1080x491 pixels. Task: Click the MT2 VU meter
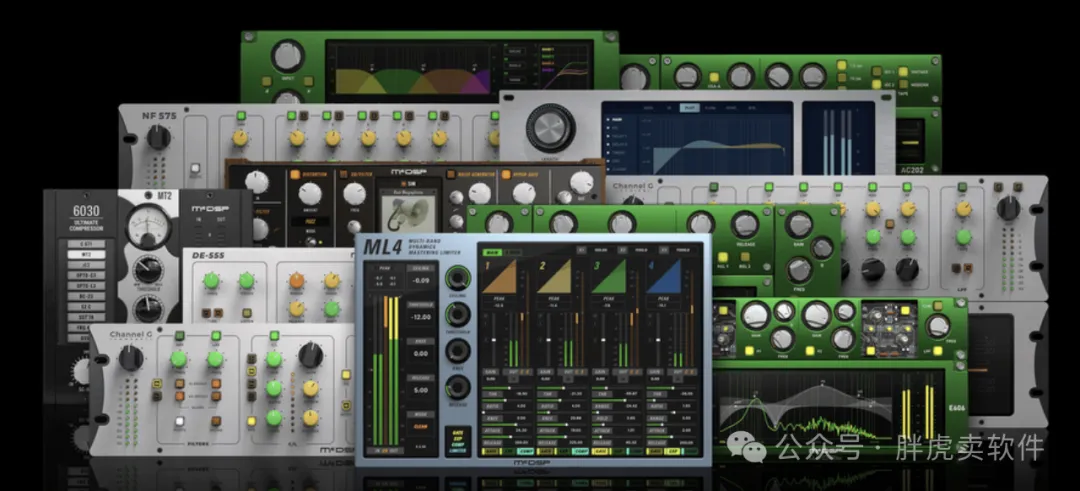(x=149, y=227)
